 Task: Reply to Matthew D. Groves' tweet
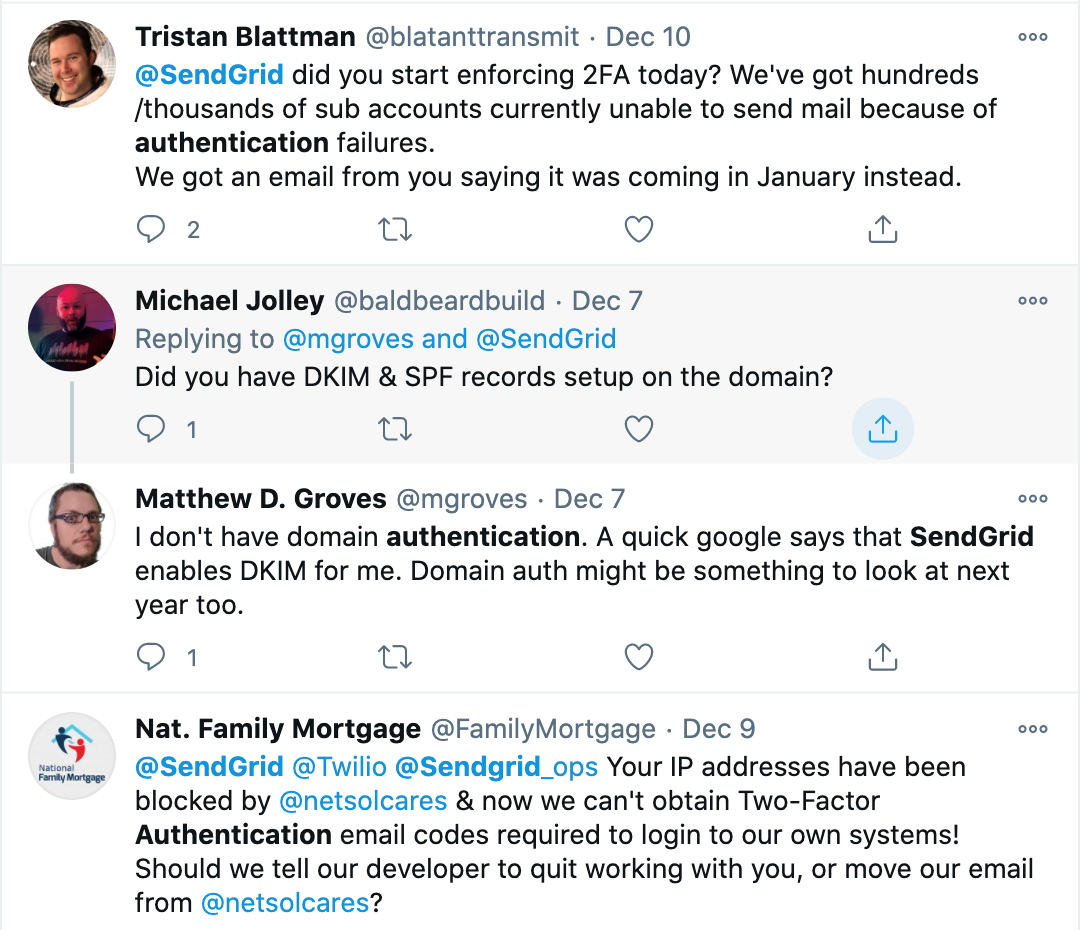(x=151, y=657)
